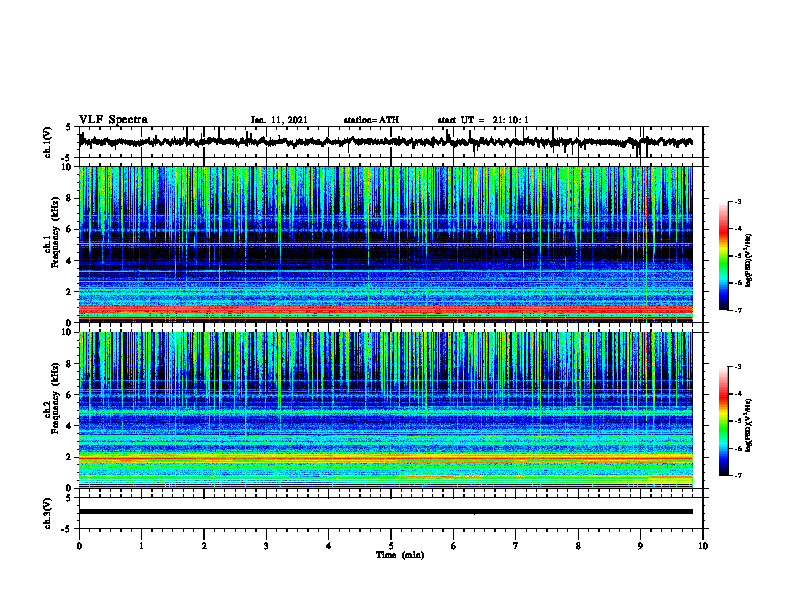Click the "2" tick on the time axis
Viewport: 792px width, 612px height.
[204, 546]
